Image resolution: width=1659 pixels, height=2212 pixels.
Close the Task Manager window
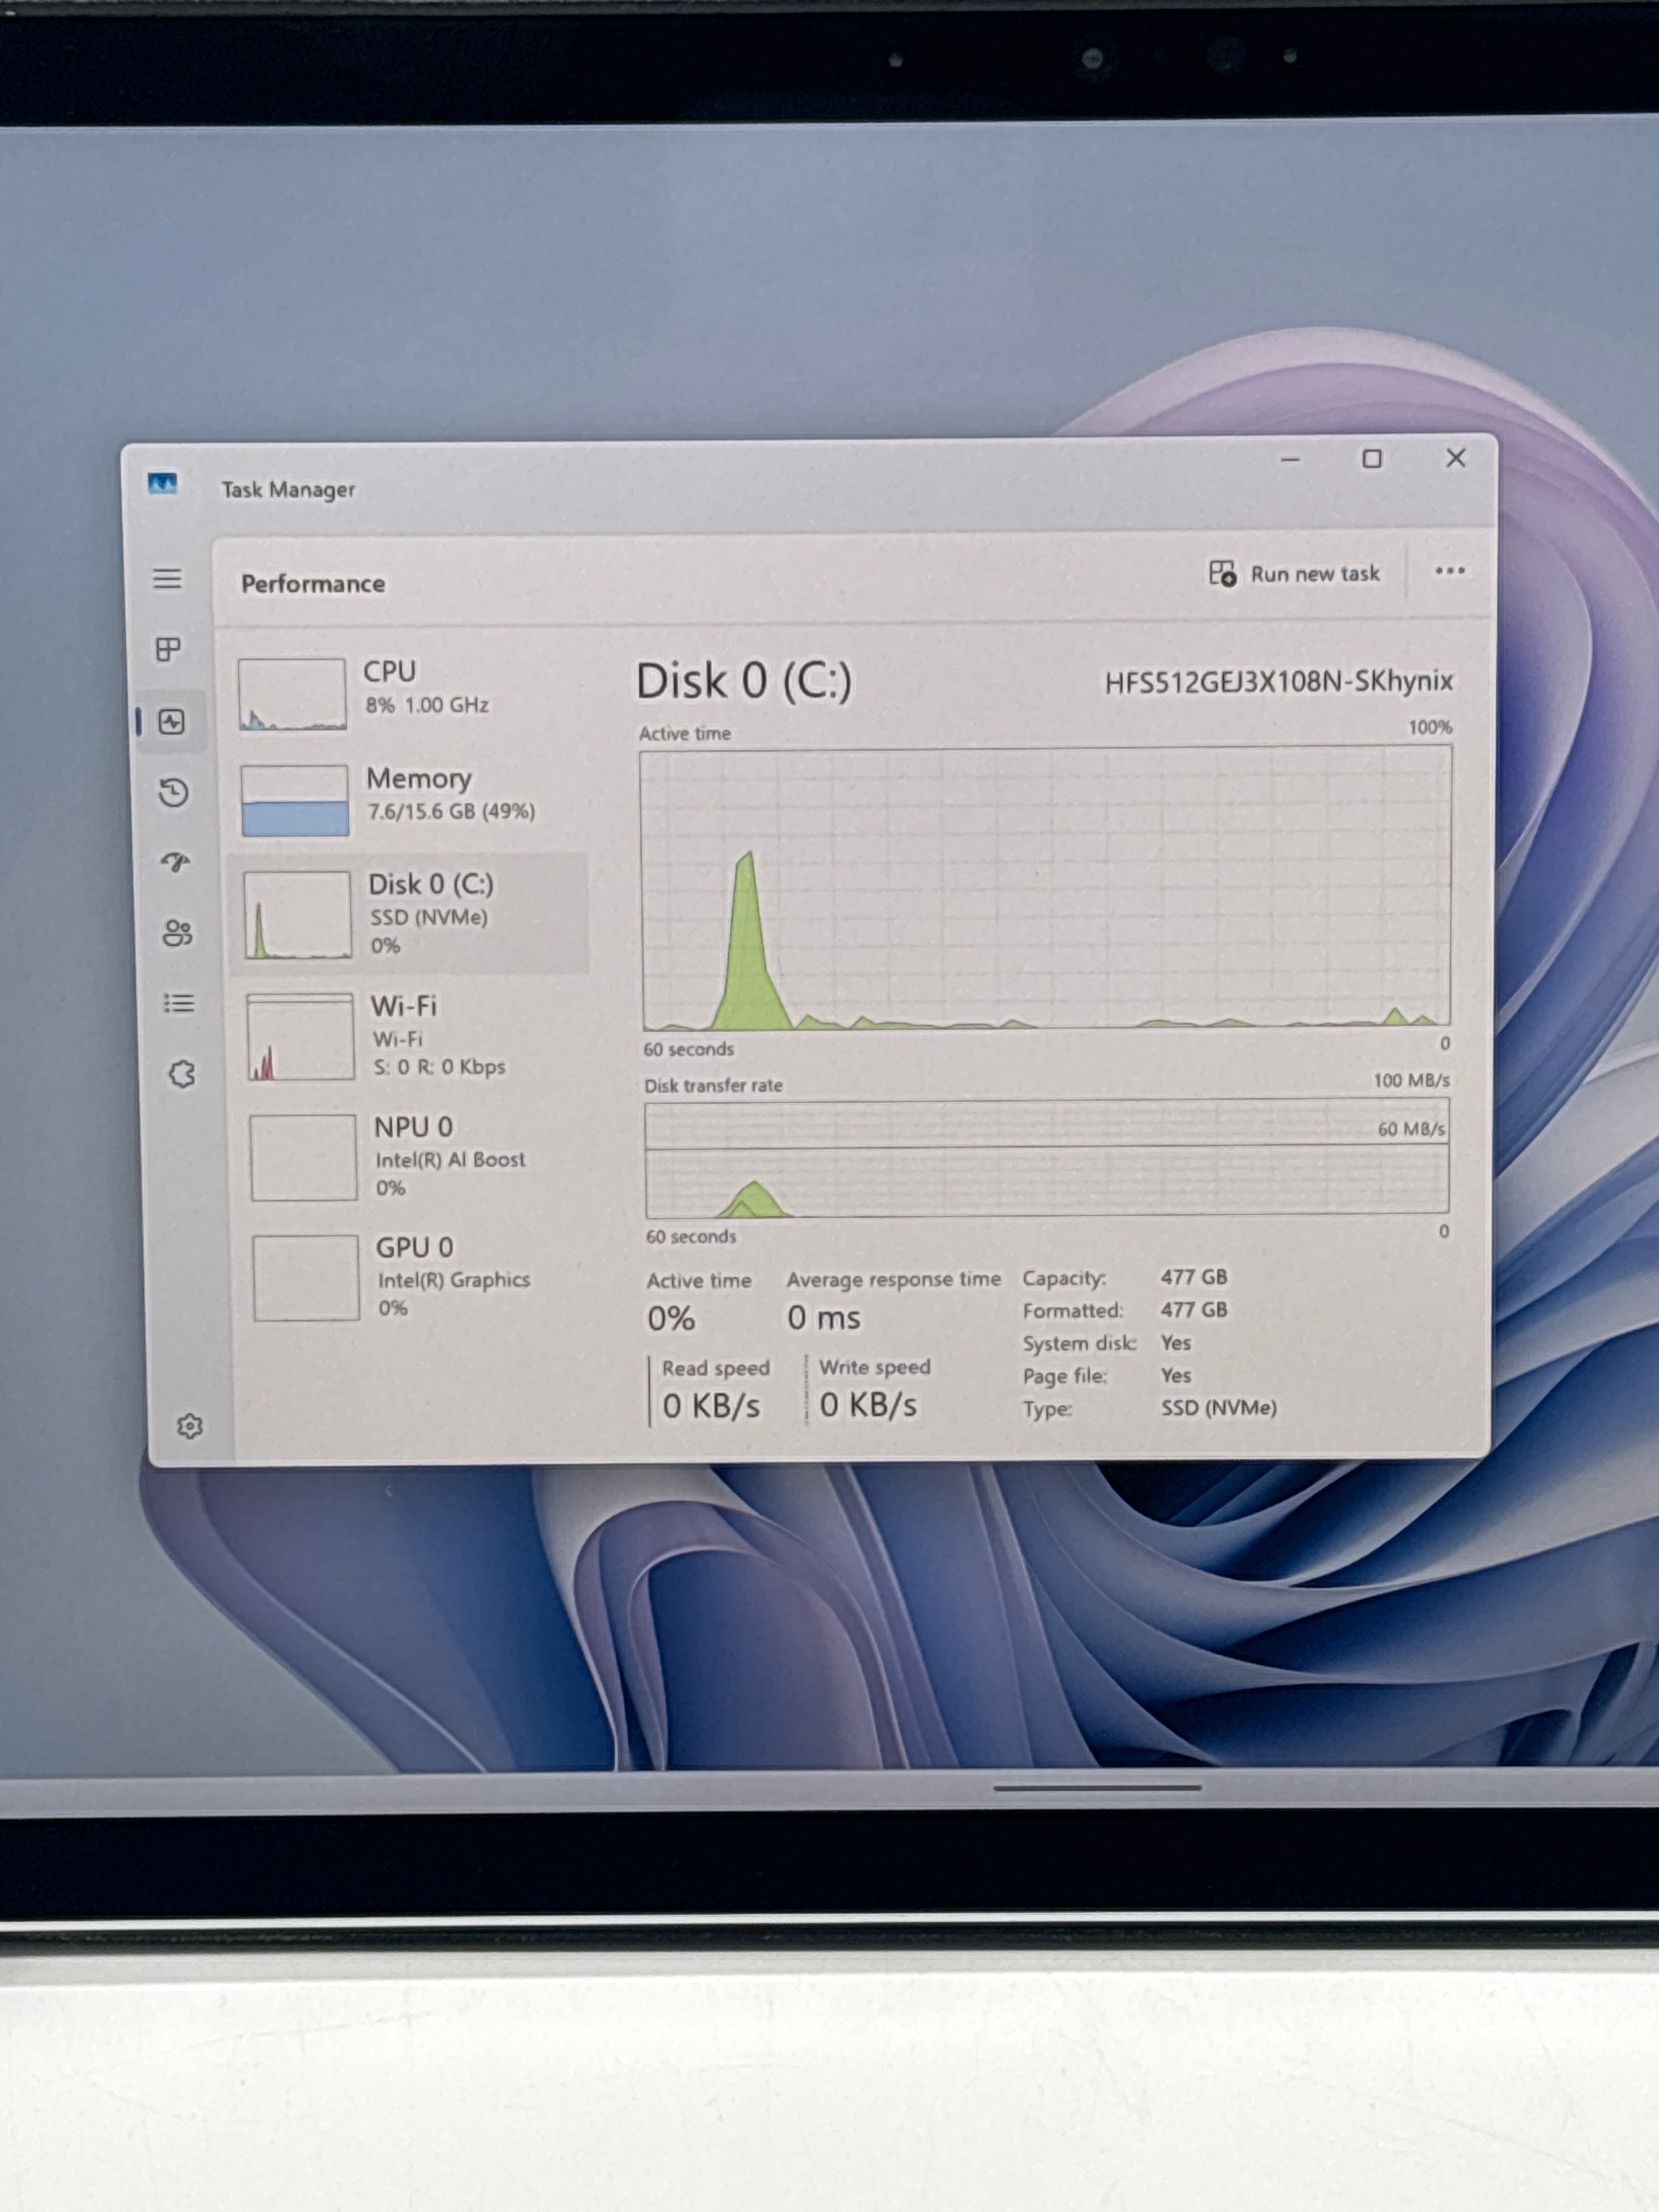pyautogui.click(x=1456, y=458)
